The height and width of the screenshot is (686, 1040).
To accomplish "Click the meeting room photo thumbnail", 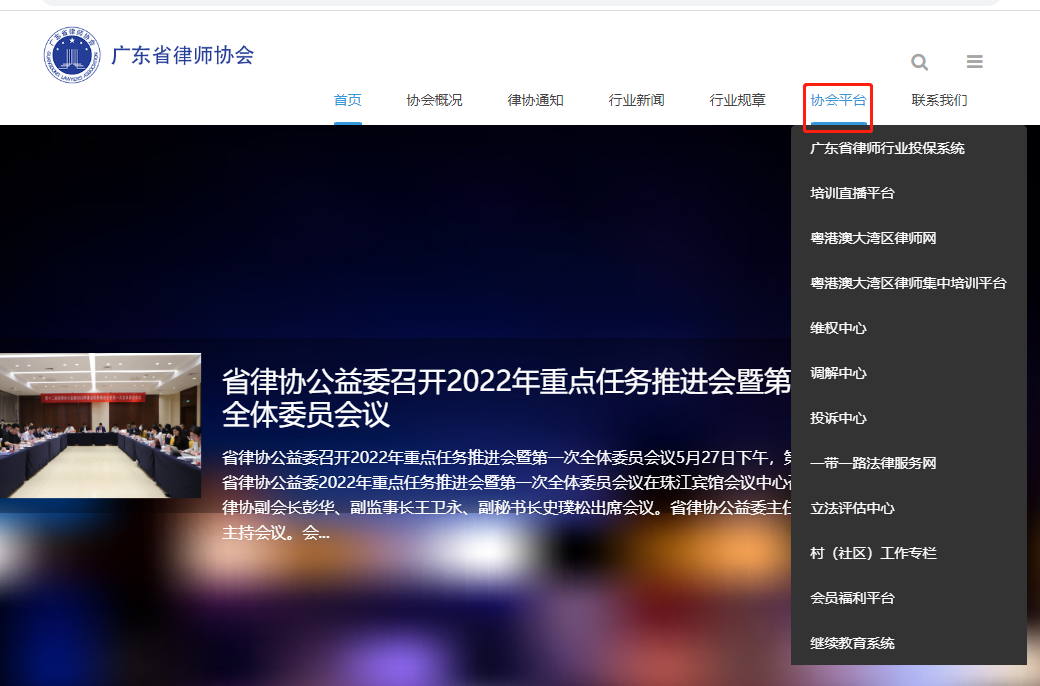I will click(x=100, y=425).
